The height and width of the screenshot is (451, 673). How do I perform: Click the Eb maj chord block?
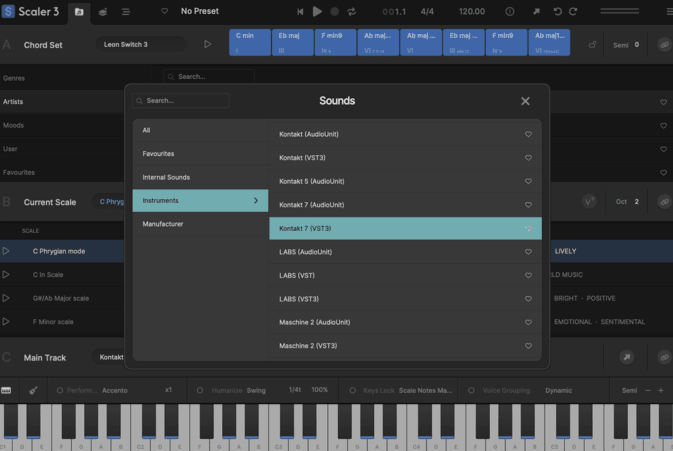point(288,42)
